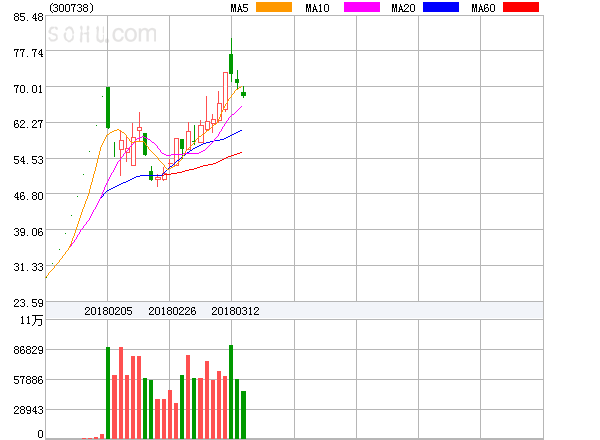
Task: Click the 20180226 date label
Action: pos(172,311)
